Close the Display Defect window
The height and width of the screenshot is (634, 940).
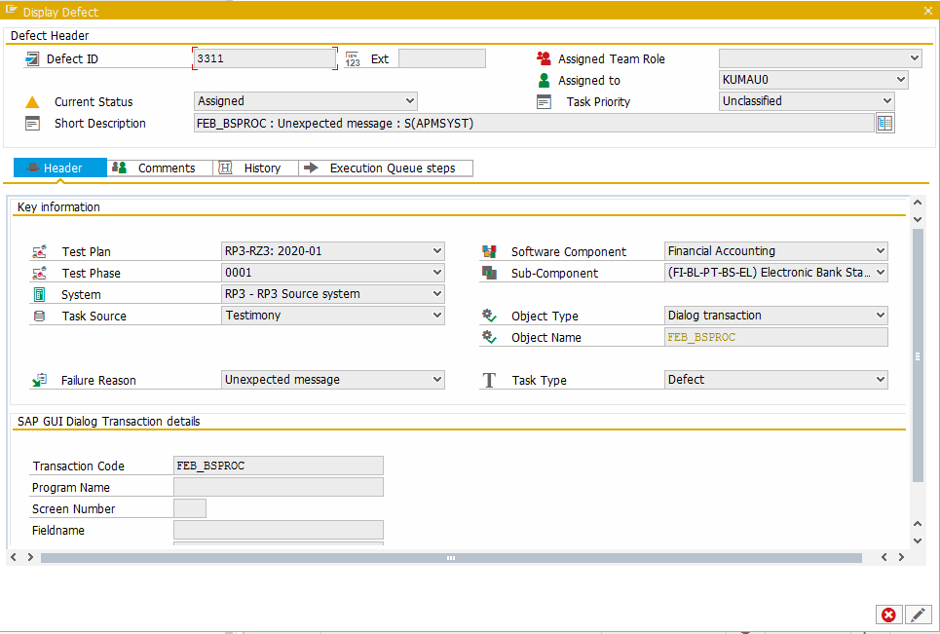click(928, 11)
